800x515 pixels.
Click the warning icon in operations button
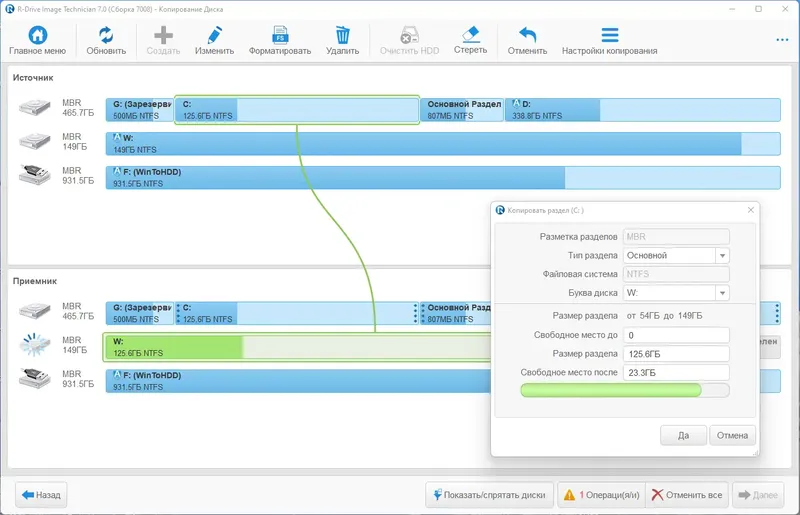coord(569,495)
